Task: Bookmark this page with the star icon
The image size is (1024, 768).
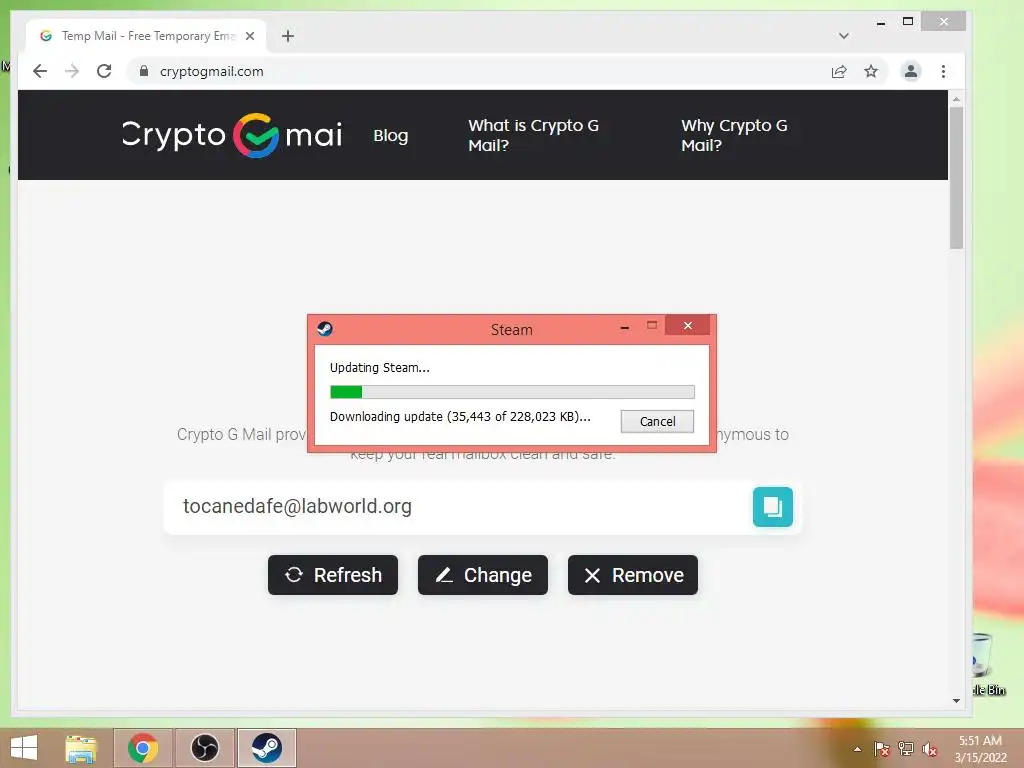Action: 871,71
